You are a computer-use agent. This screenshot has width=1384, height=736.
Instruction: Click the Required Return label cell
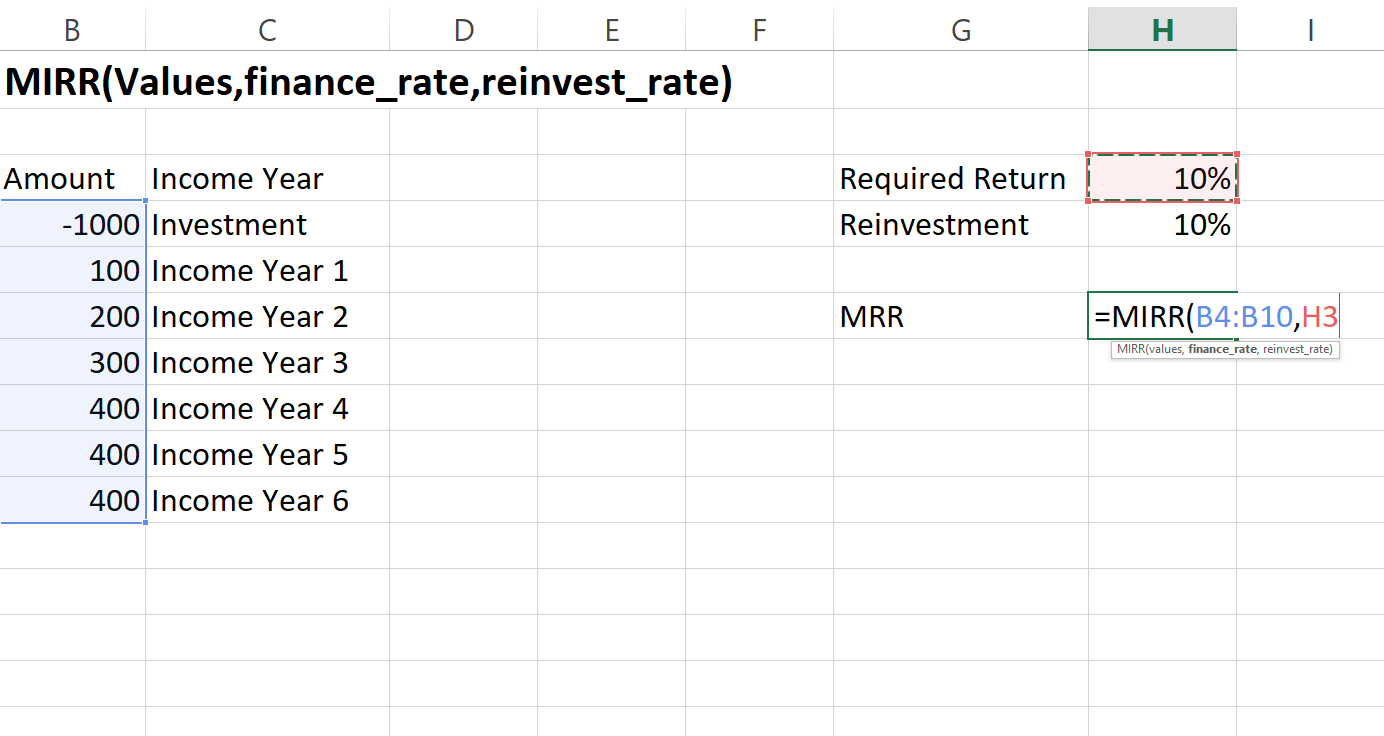tap(952, 178)
